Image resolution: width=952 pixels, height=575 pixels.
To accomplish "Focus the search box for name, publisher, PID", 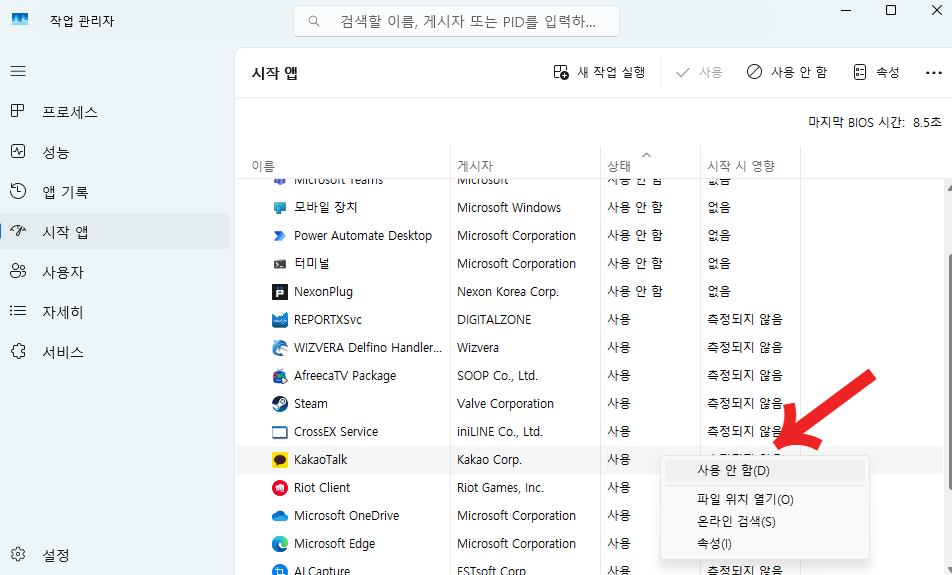I will pyautogui.click(x=456, y=21).
